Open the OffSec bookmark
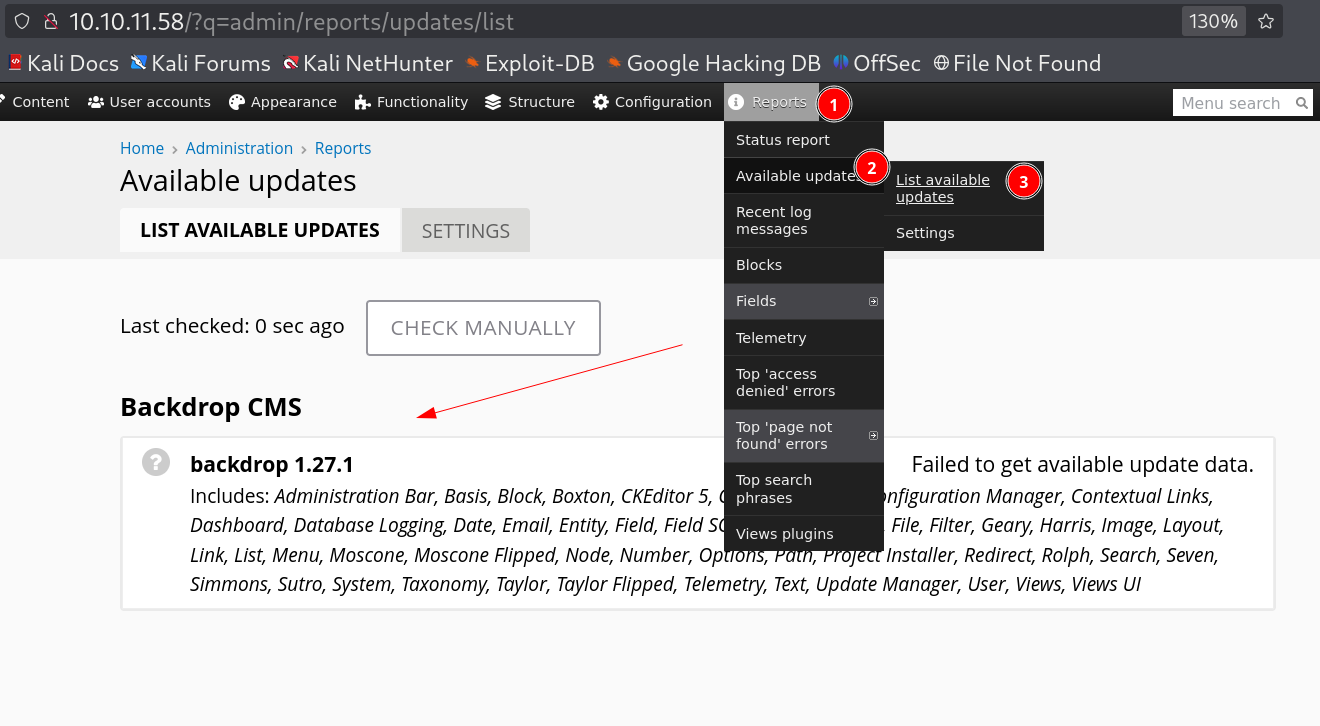Image resolution: width=1320 pixels, height=726 pixels. [x=876, y=63]
